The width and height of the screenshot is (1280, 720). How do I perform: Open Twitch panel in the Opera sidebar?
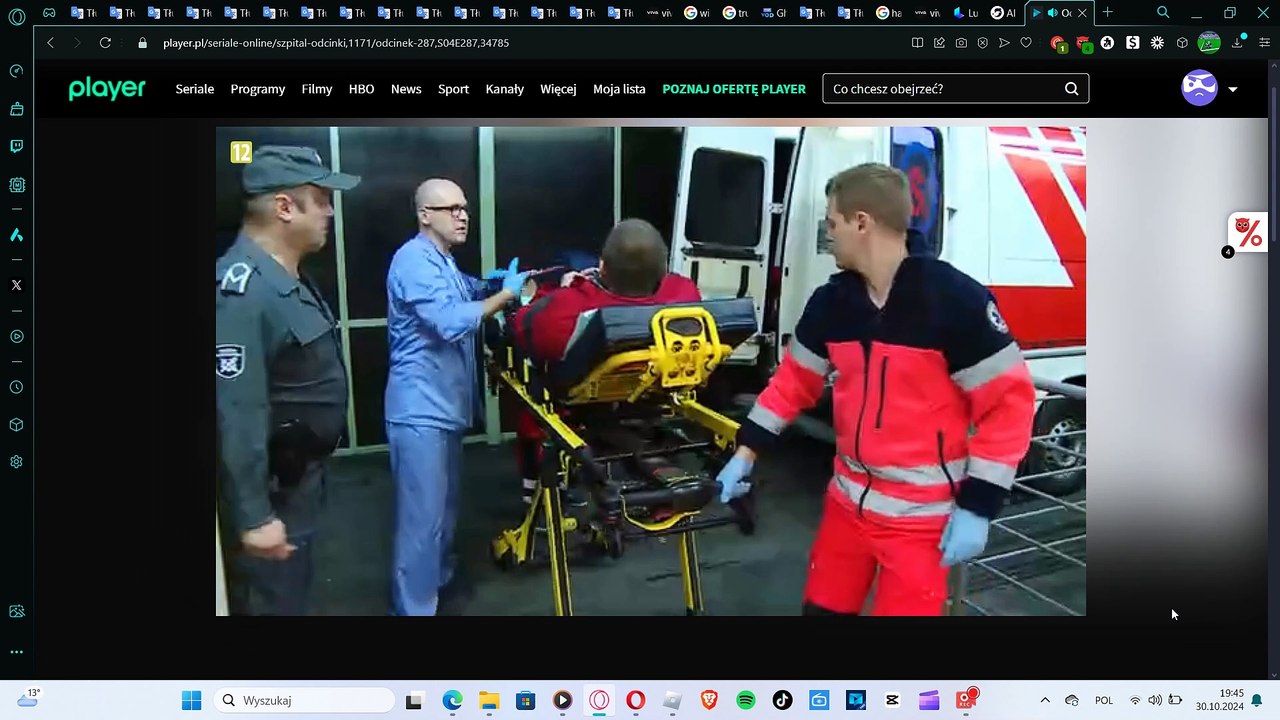click(16, 146)
